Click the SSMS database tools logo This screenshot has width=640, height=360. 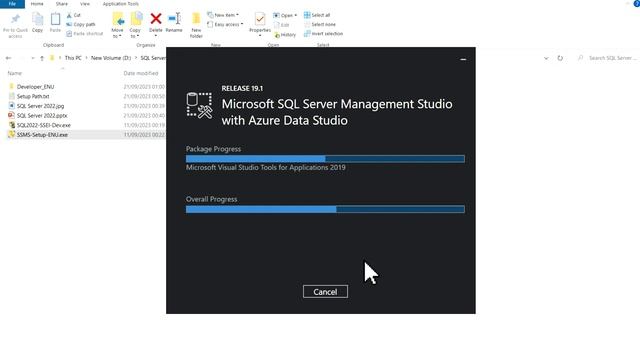click(x=199, y=106)
